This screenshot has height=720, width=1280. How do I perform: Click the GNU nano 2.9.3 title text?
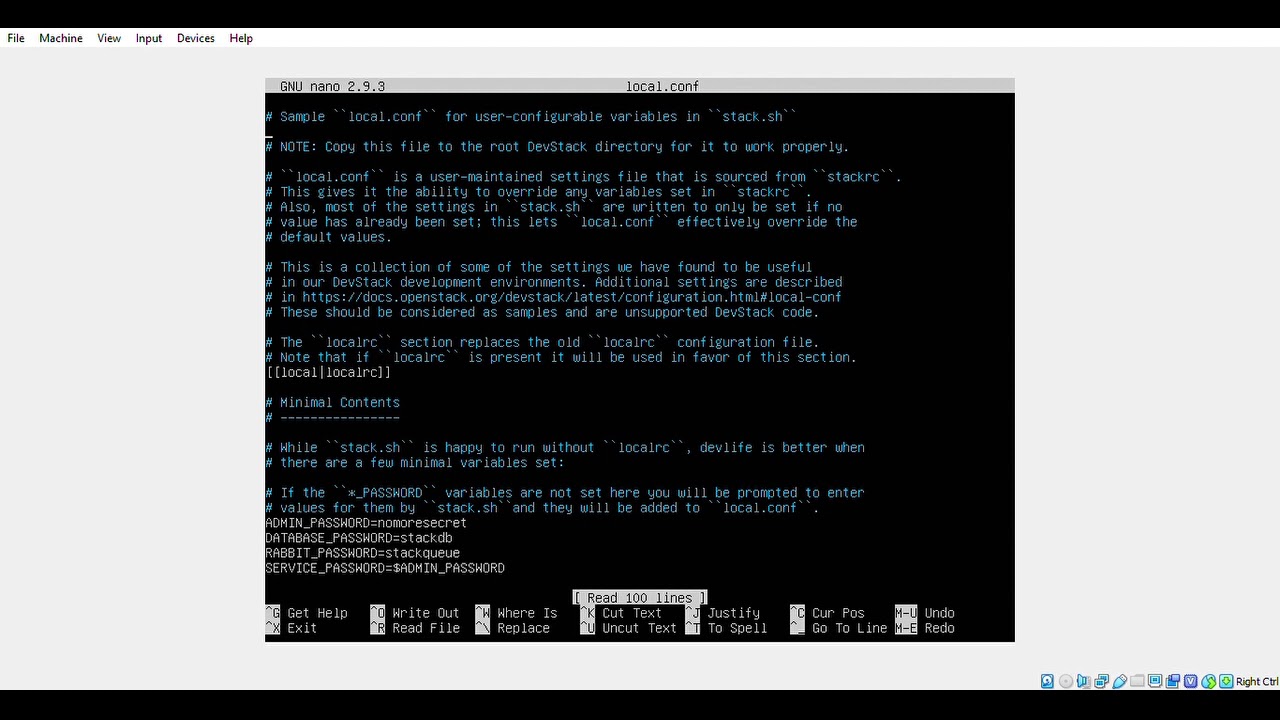(332, 86)
